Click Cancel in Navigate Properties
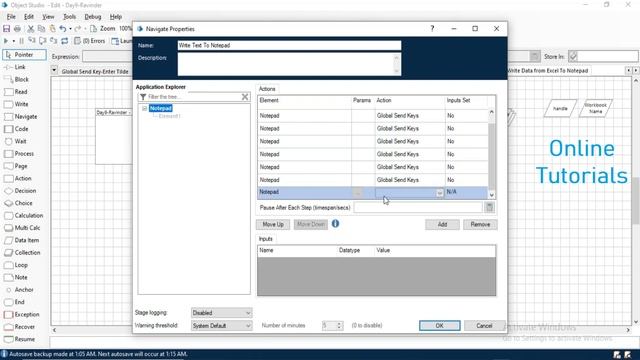640x360 pixels. click(484, 326)
